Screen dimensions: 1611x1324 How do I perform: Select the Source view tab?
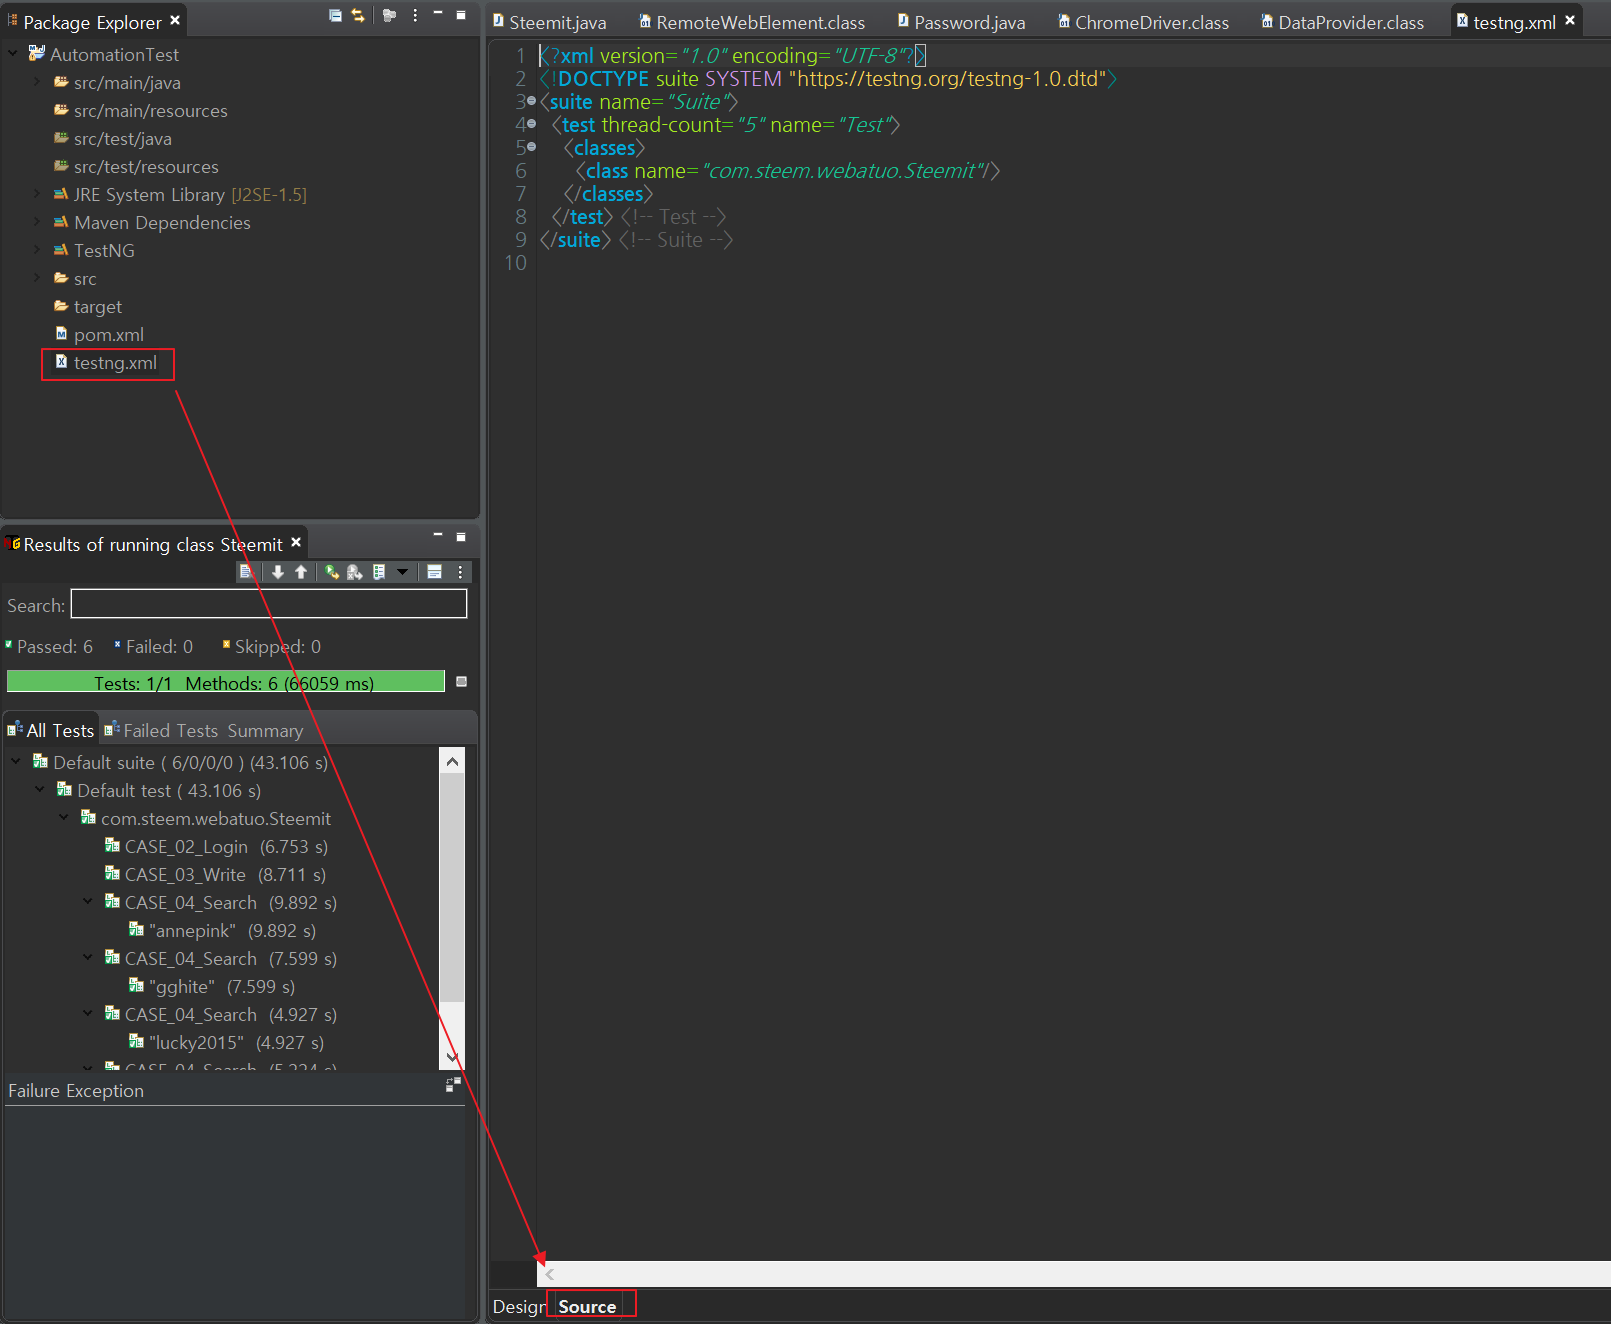click(x=587, y=1306)
